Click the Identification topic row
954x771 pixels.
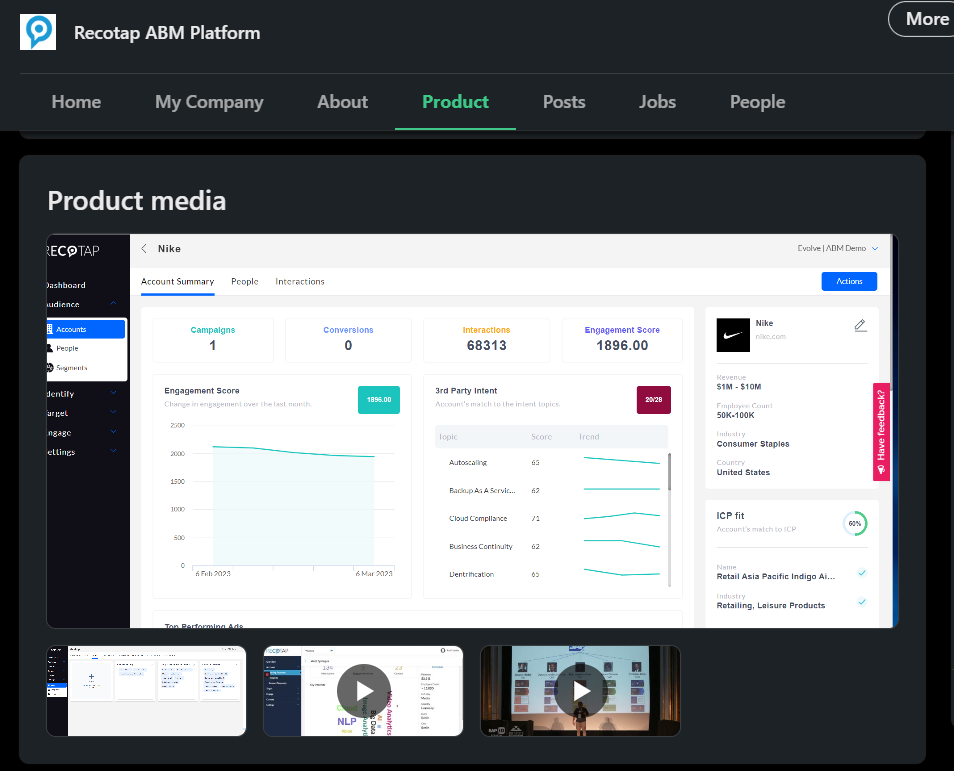pos(551,574)
